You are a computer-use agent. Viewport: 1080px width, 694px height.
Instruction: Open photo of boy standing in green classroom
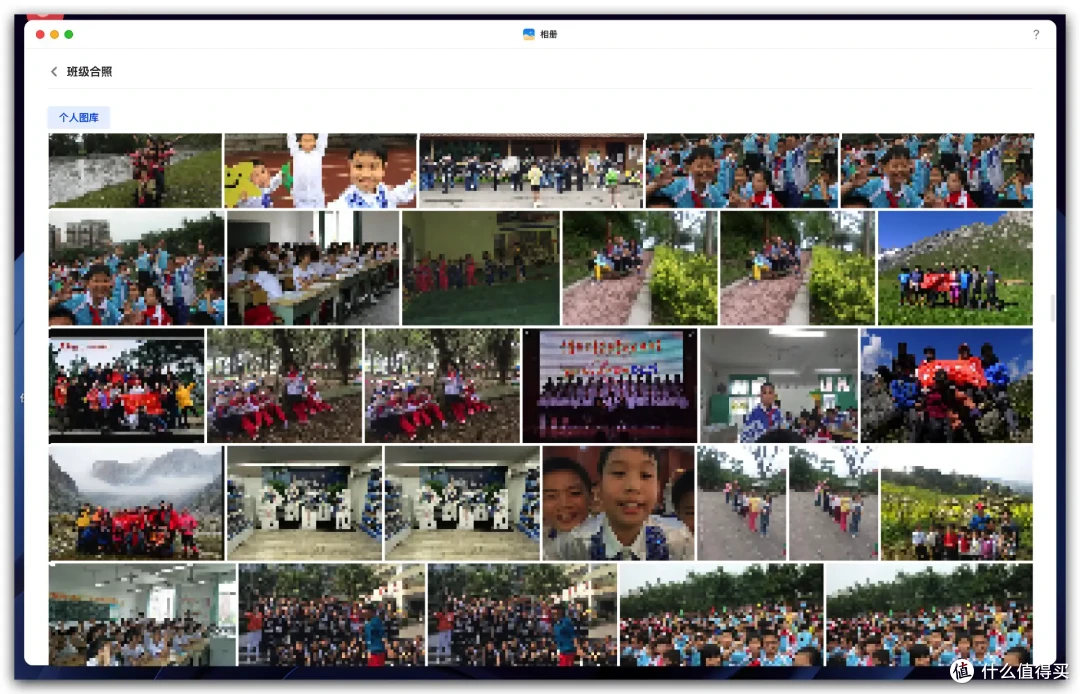tap(778, 386)
